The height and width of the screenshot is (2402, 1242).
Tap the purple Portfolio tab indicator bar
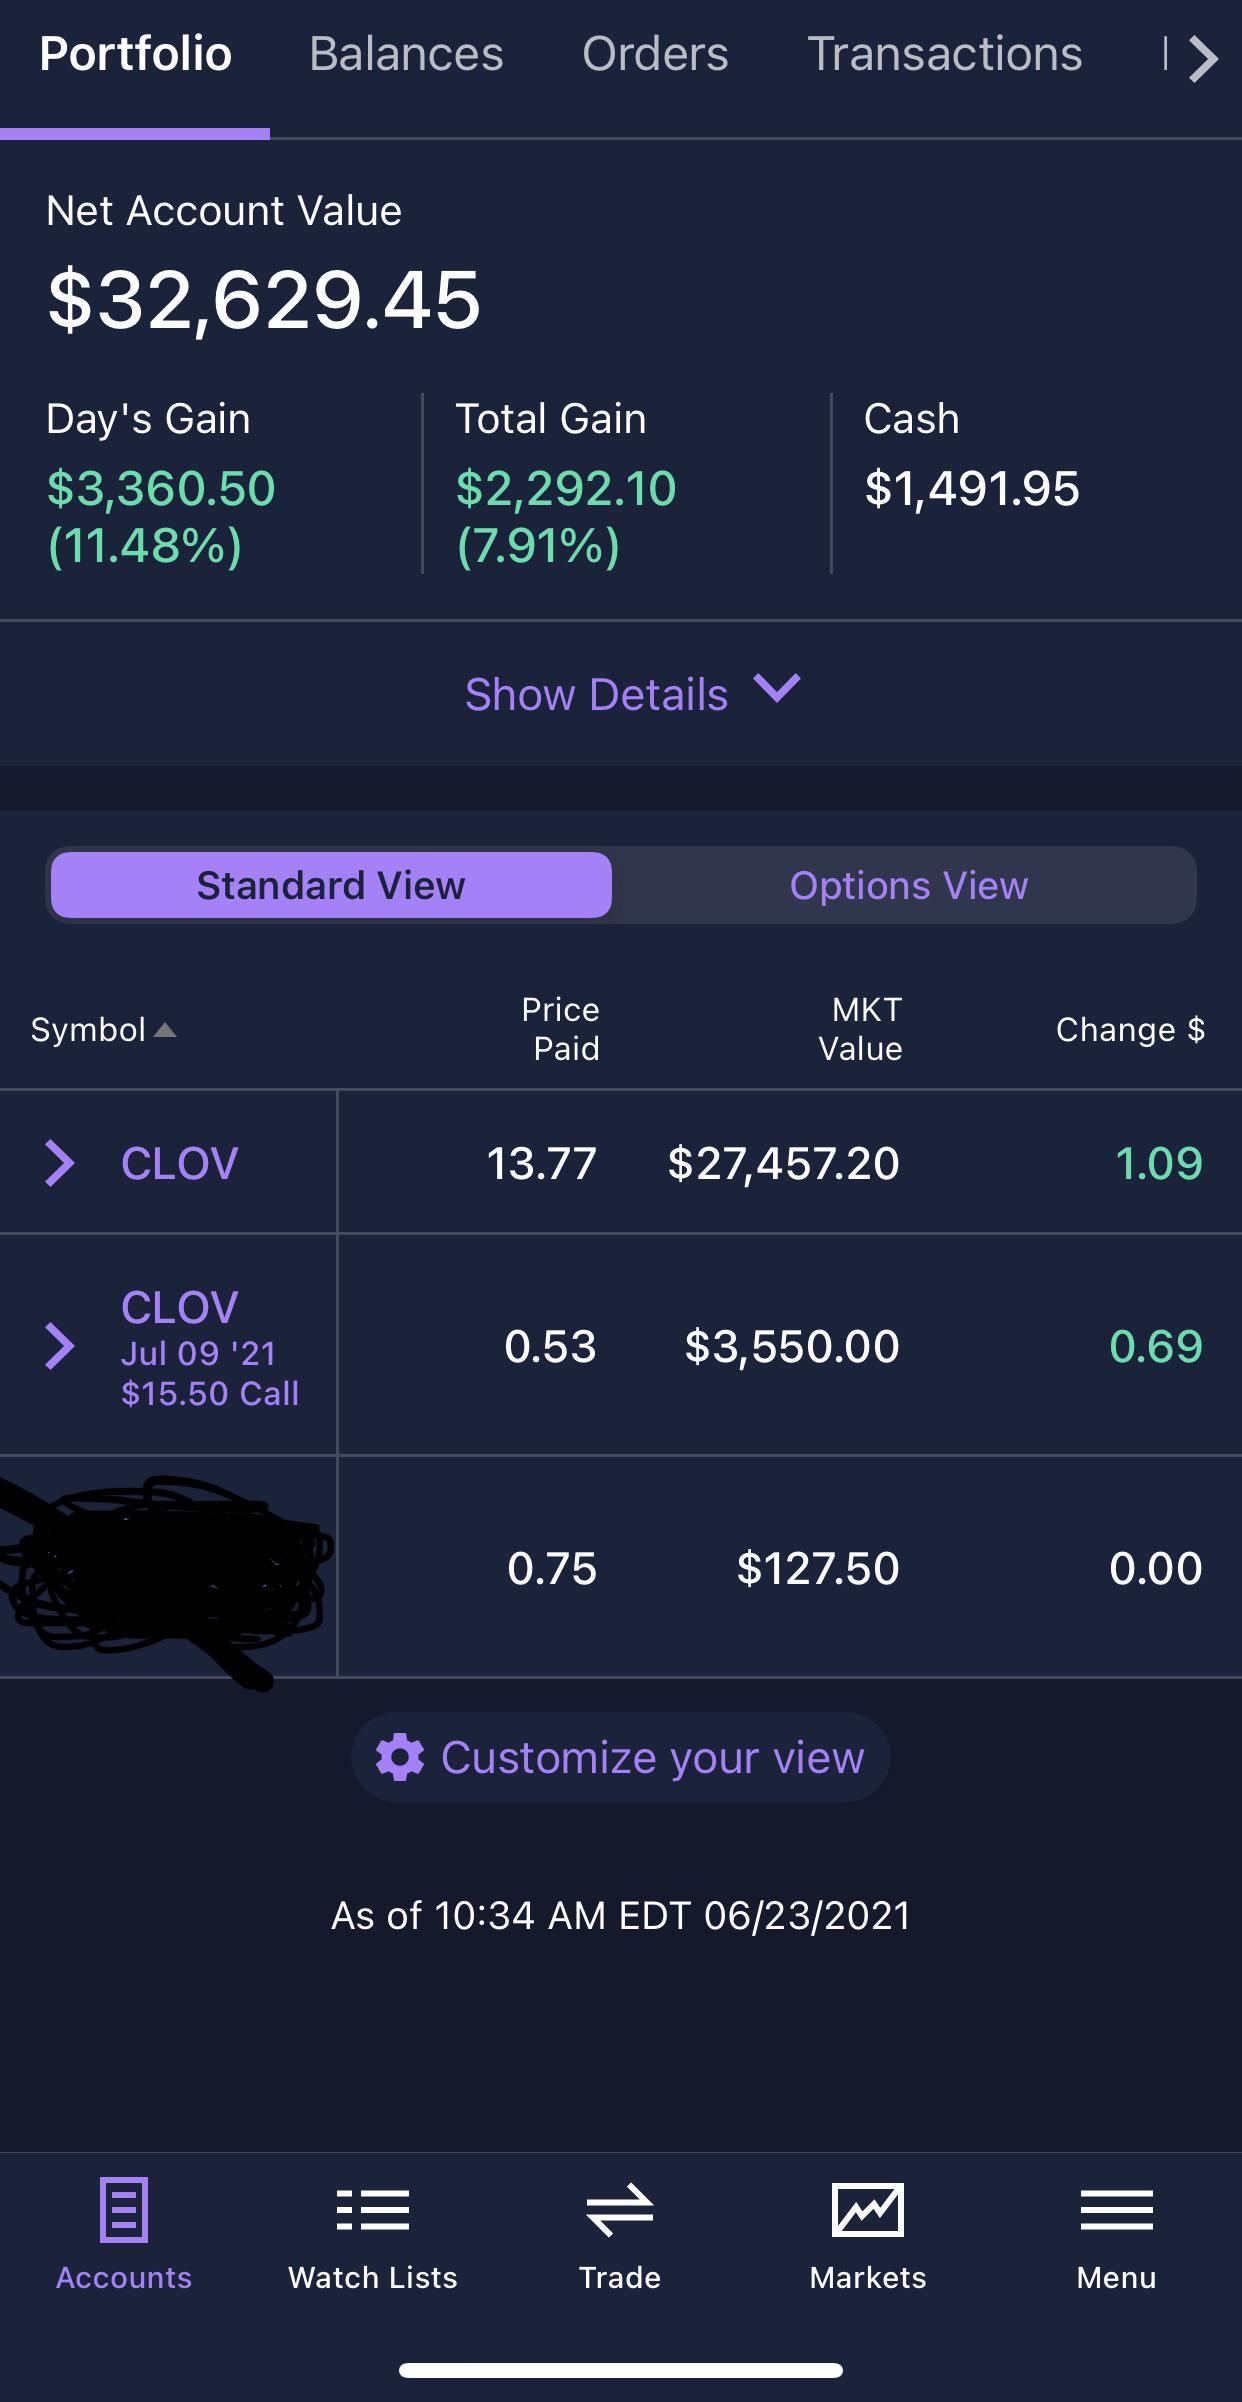coord(135,129)
